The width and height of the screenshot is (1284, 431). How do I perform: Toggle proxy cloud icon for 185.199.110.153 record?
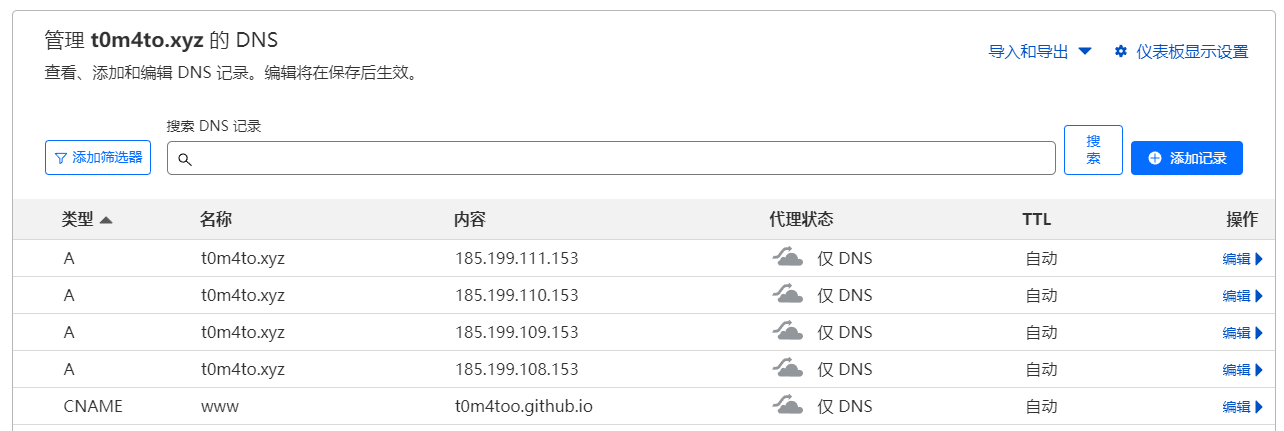(x=788, y=295)
